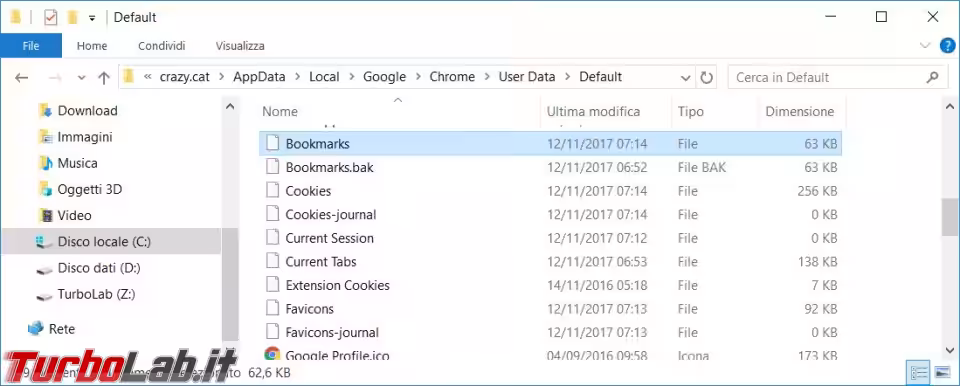Click the User Data breadcrumb segment

pyautogui.click(x=527, y=77)
